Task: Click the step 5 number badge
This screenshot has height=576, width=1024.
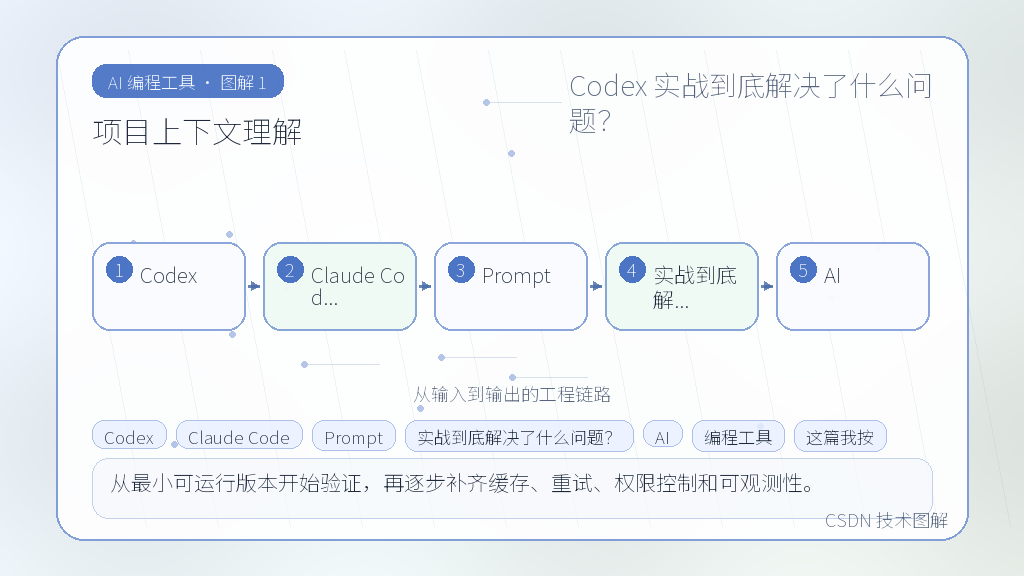Action: pos(803,270)
